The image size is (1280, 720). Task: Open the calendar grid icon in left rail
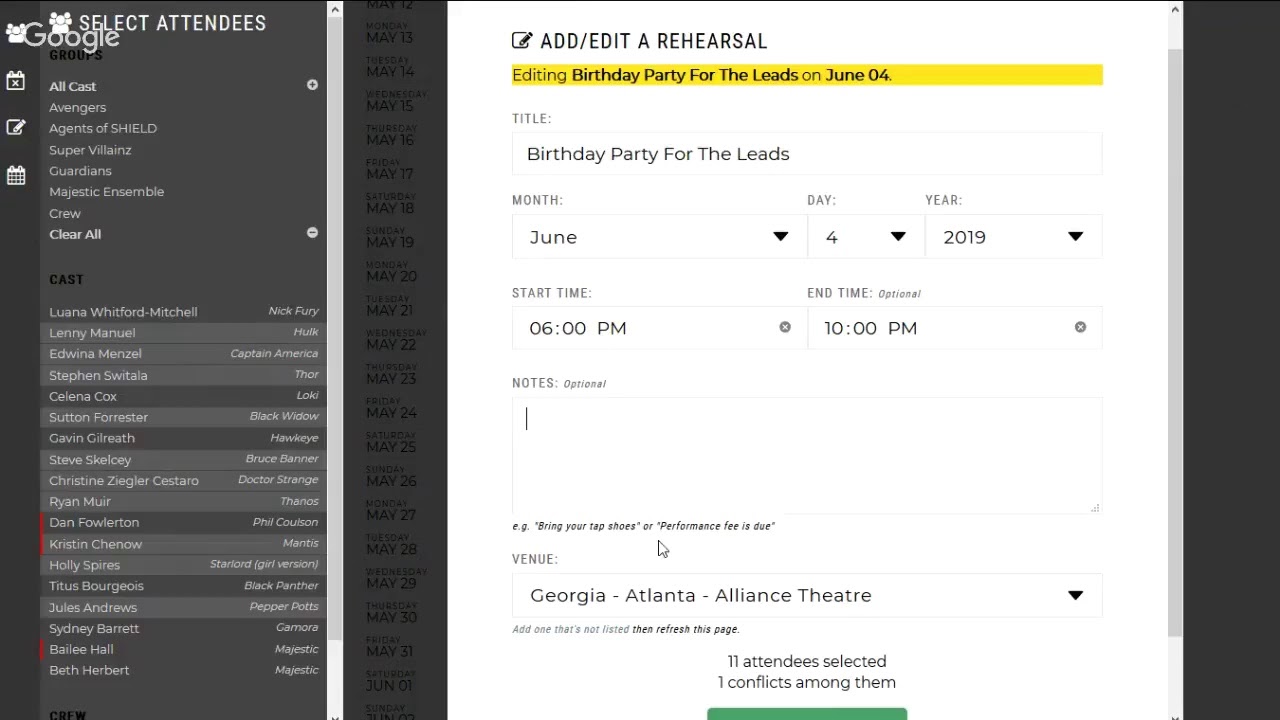coord(16,176)
